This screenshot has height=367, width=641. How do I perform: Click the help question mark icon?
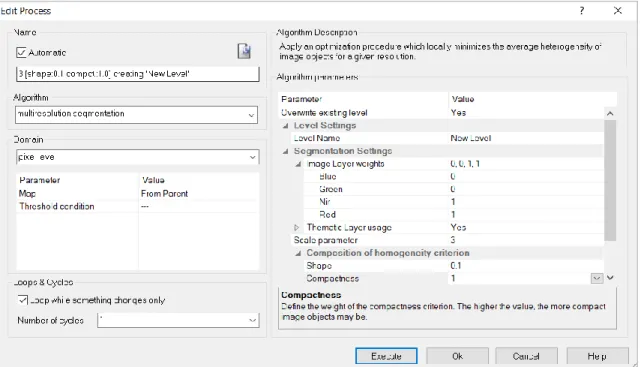click(582, 11)
